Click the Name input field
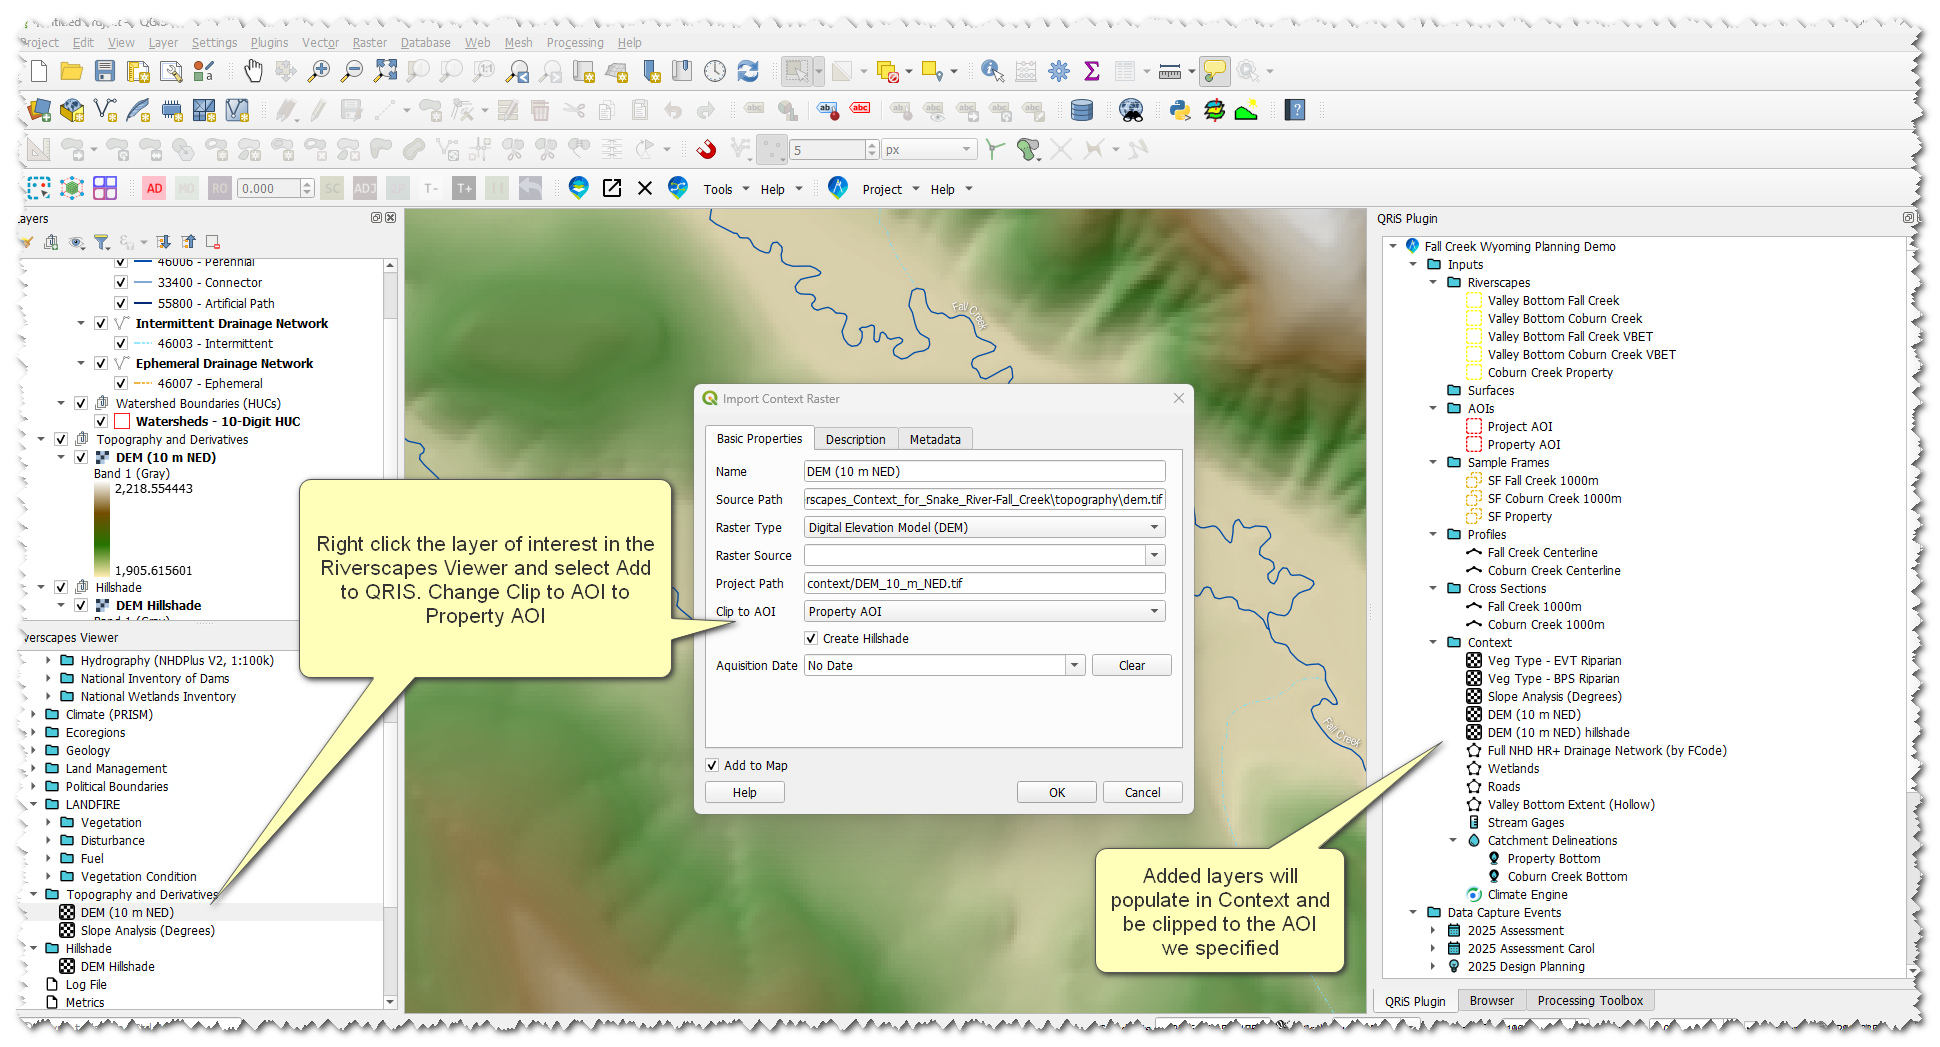 984,472
